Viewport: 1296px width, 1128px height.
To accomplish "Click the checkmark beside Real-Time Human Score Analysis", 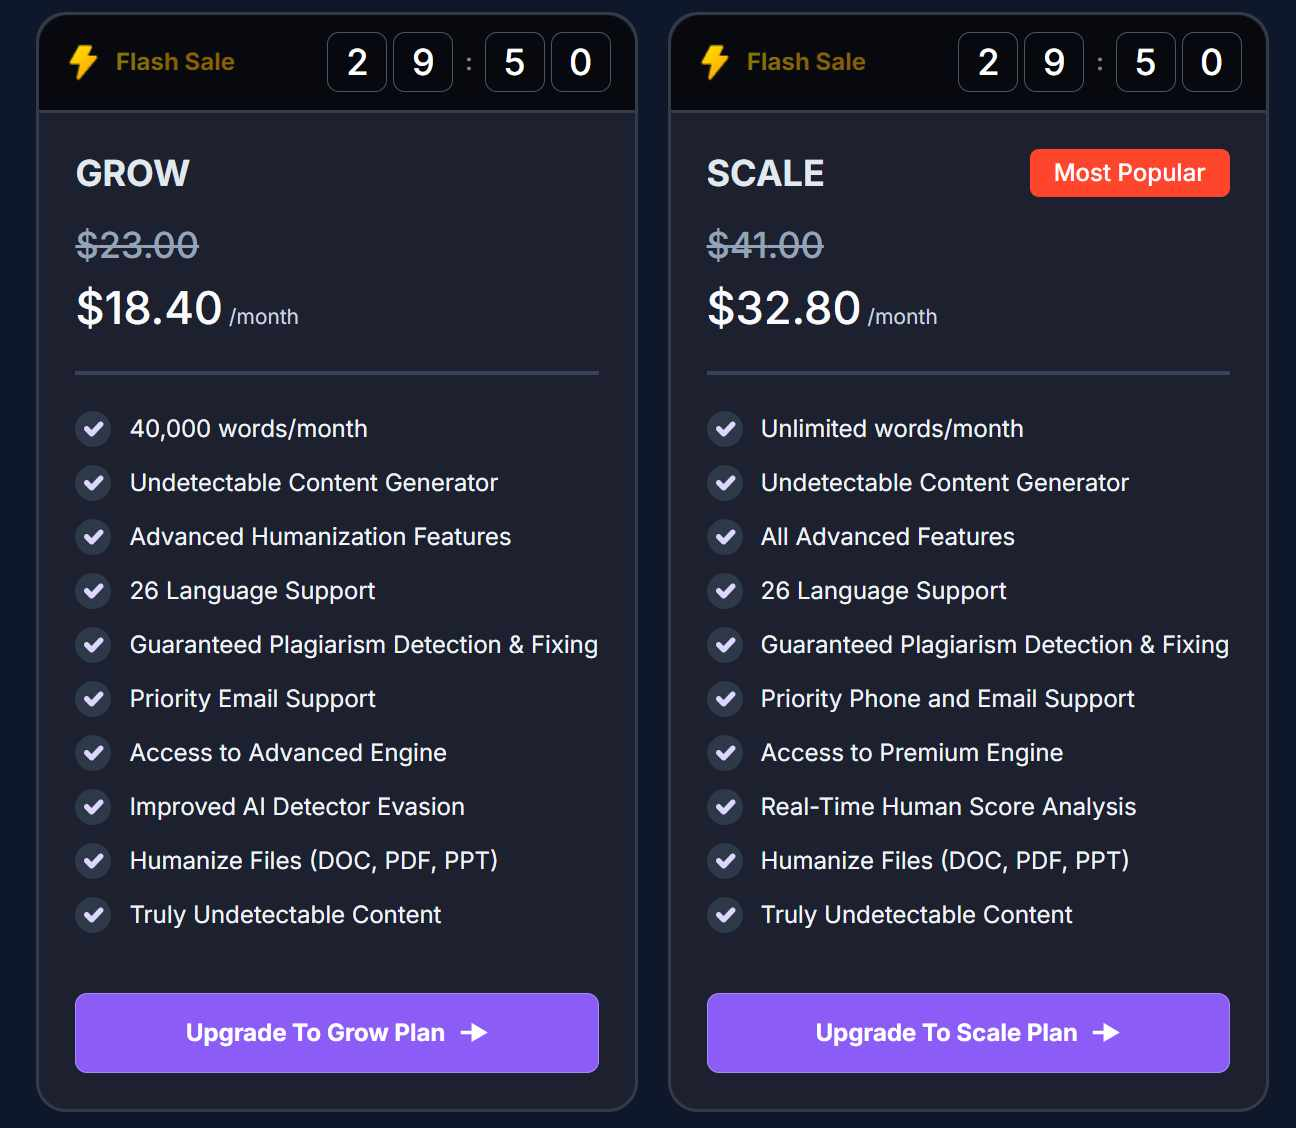I will point(725,807).
